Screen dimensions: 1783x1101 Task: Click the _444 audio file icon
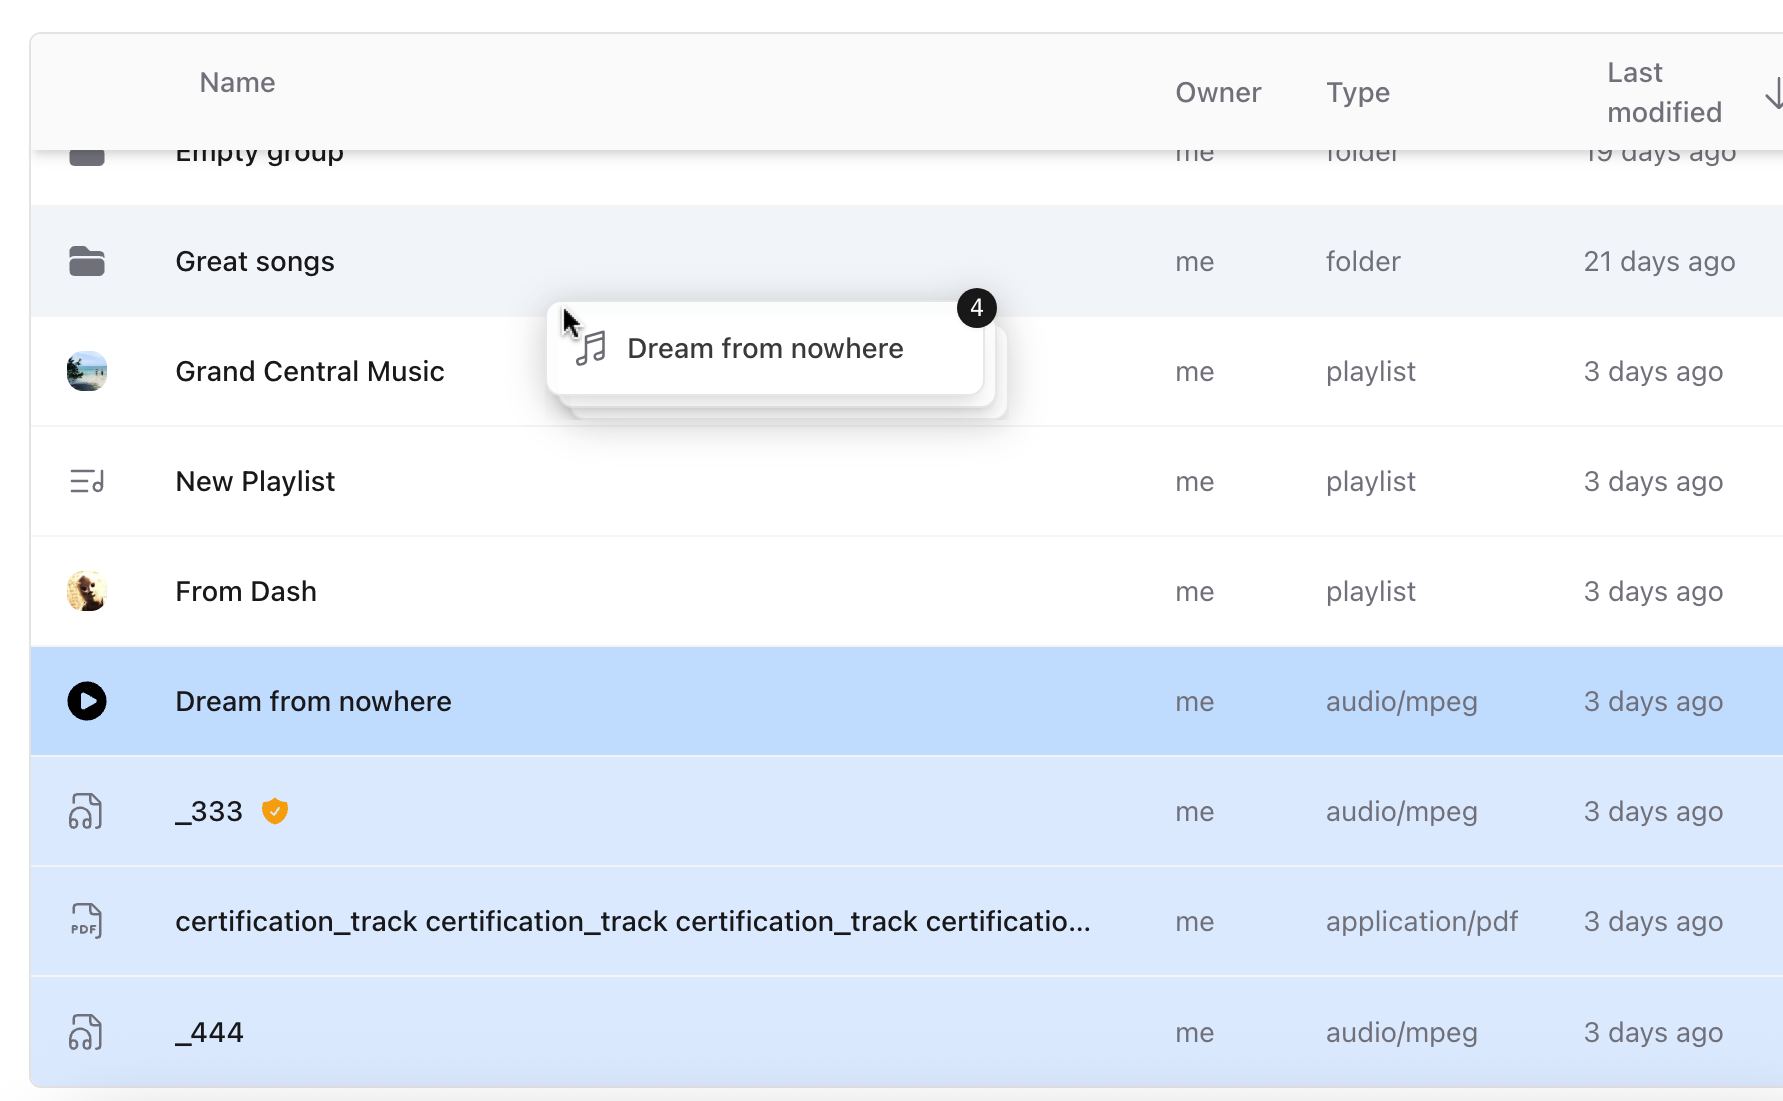pyautogui.click(x=86, y=1032)
